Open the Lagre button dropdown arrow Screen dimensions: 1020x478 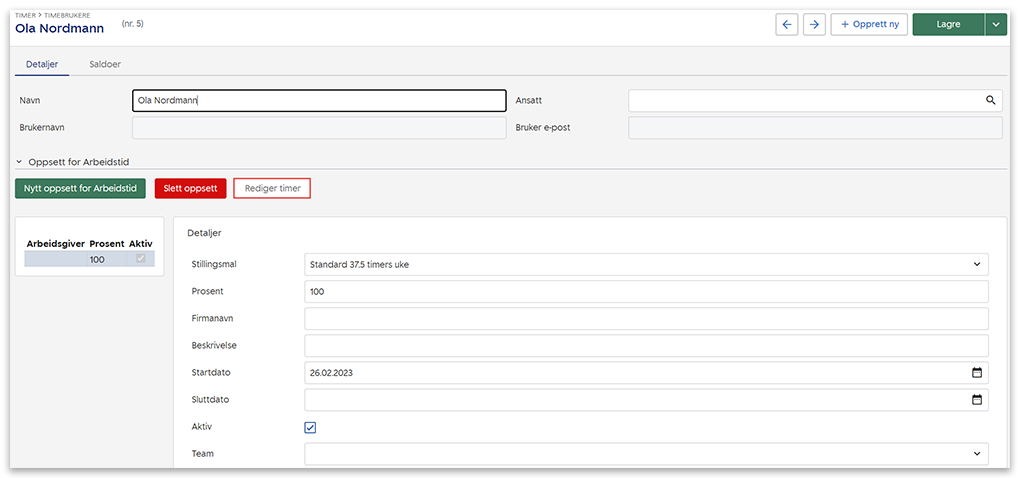[995, 25]
